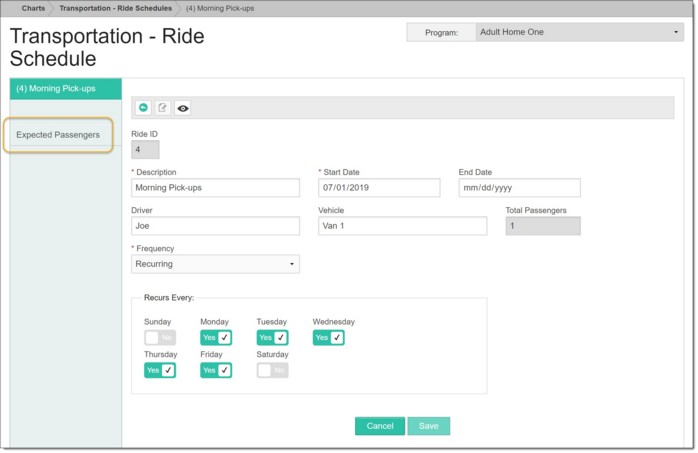
Task: Click the eye view icon
Action: [x=183, y=108]
